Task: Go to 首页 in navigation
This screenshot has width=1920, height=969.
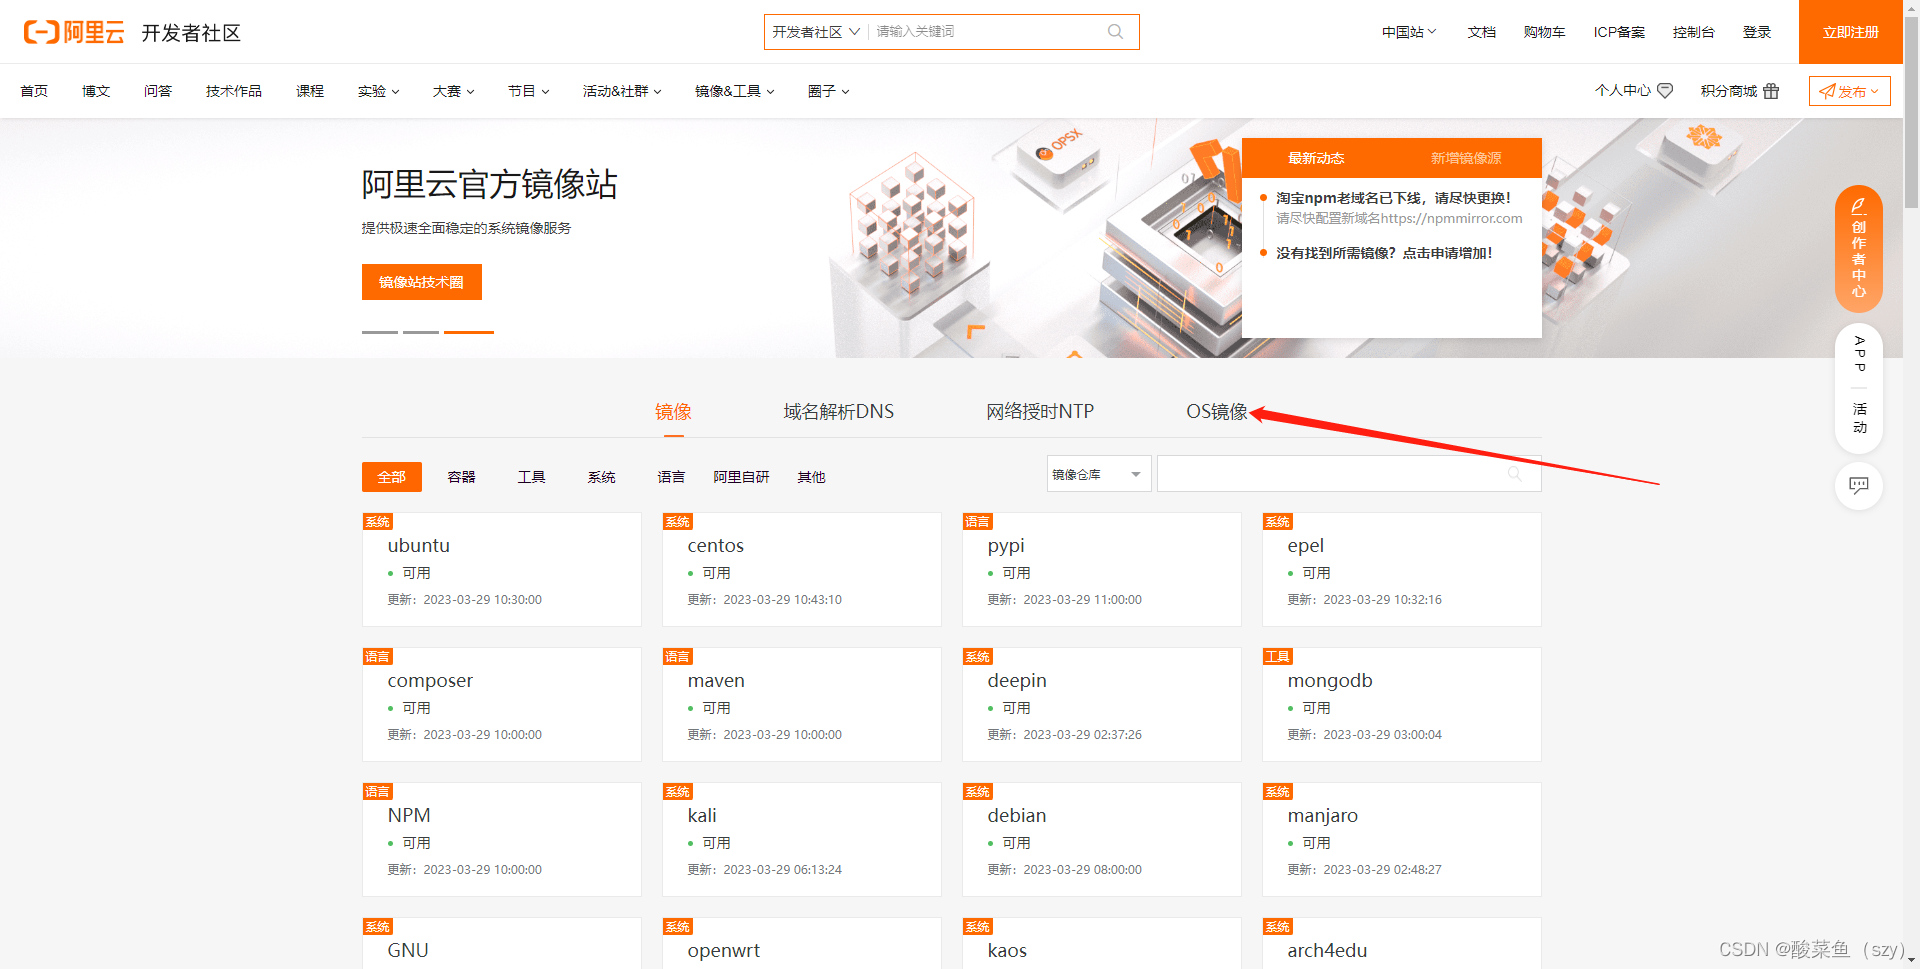Action: pyautogui.click(x=34, y=91)
